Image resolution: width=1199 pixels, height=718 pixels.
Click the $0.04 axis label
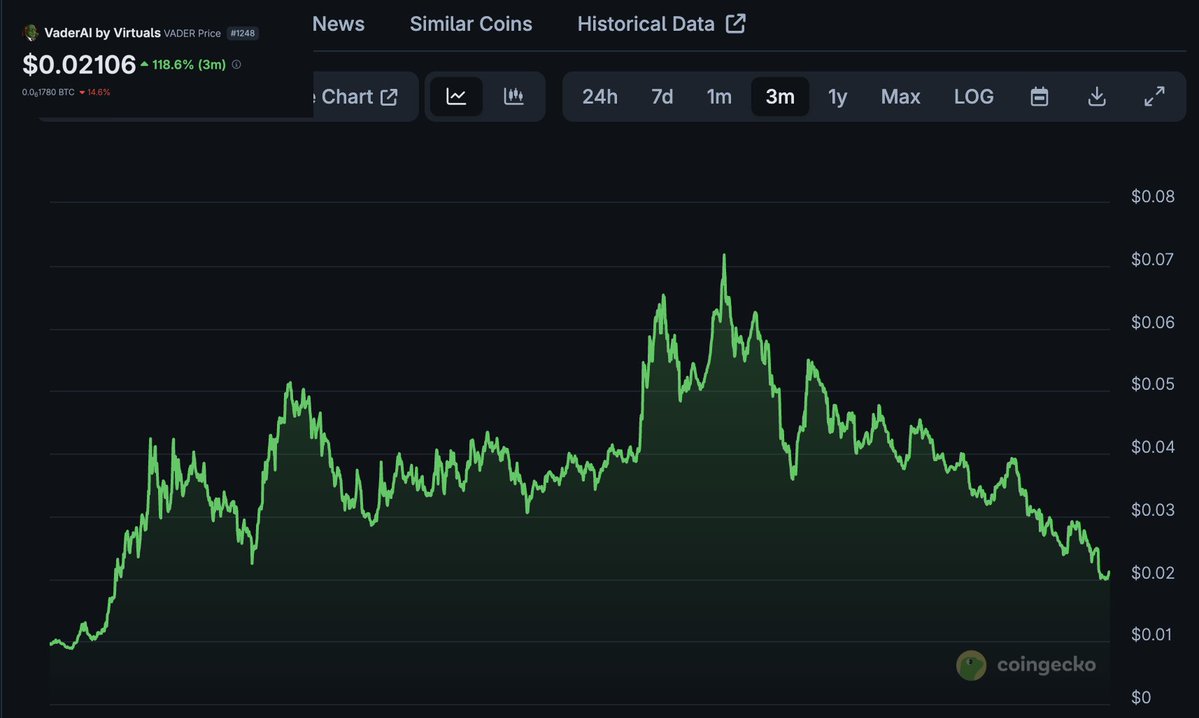pyautogui.click(x=1152, y=447)
